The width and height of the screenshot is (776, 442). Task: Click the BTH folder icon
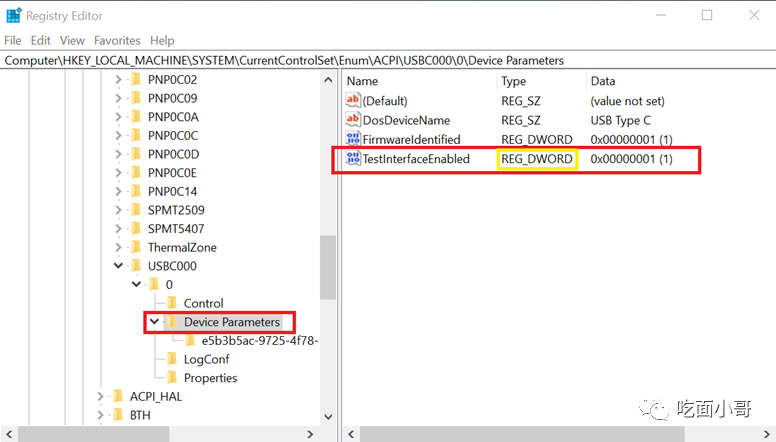pos(118,415)
